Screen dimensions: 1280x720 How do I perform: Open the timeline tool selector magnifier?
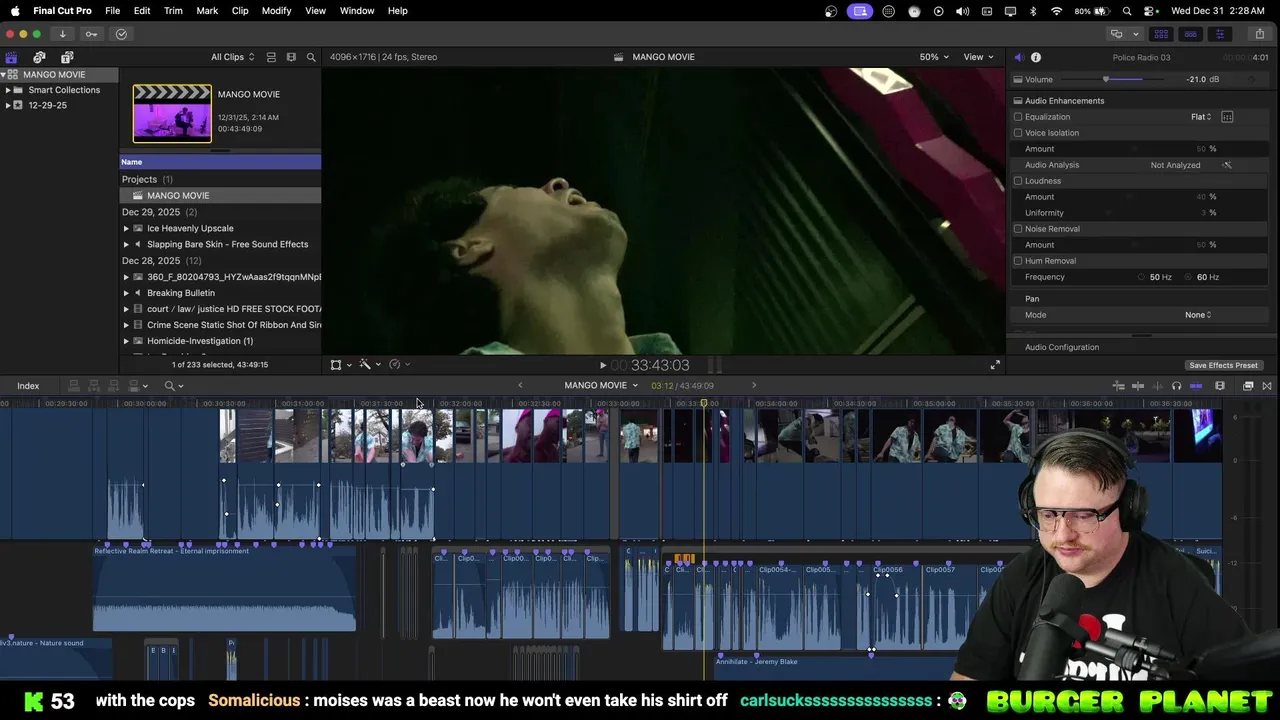point(174,386)
